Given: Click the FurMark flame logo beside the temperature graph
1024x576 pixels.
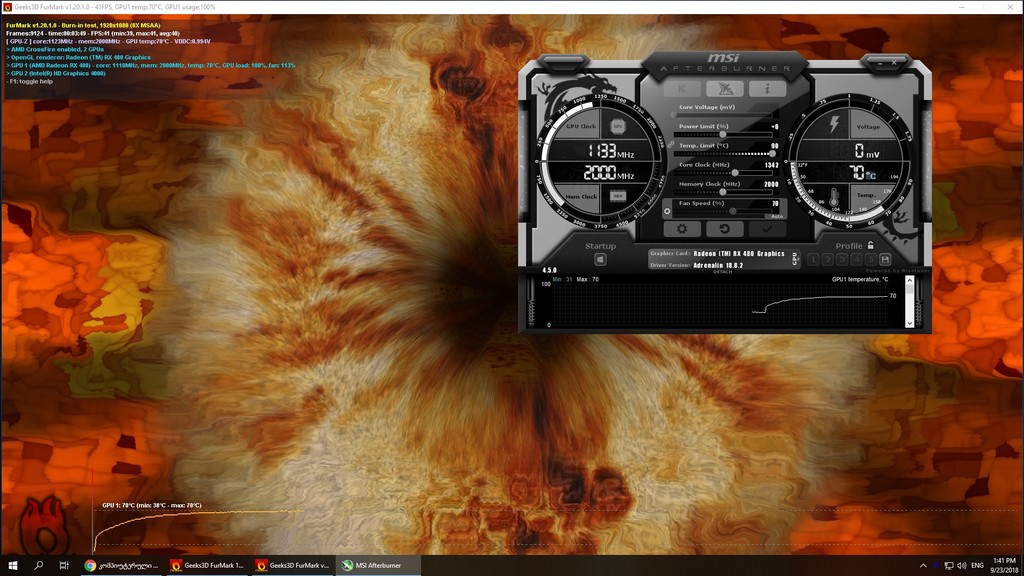Looking at the screenshot, I should point(44,526).
